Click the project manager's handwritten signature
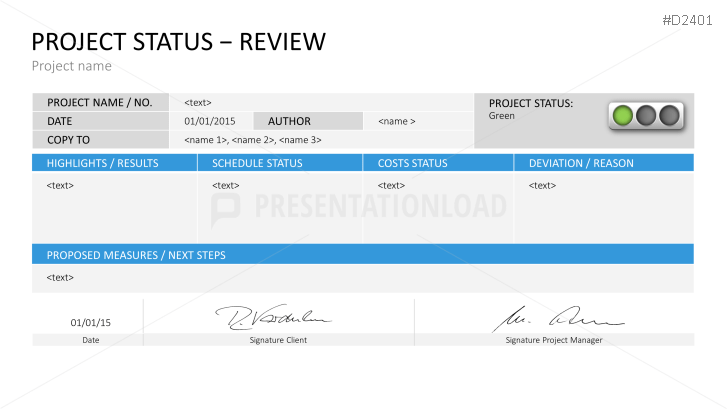 pyautogui.click(x=557, y=319)
